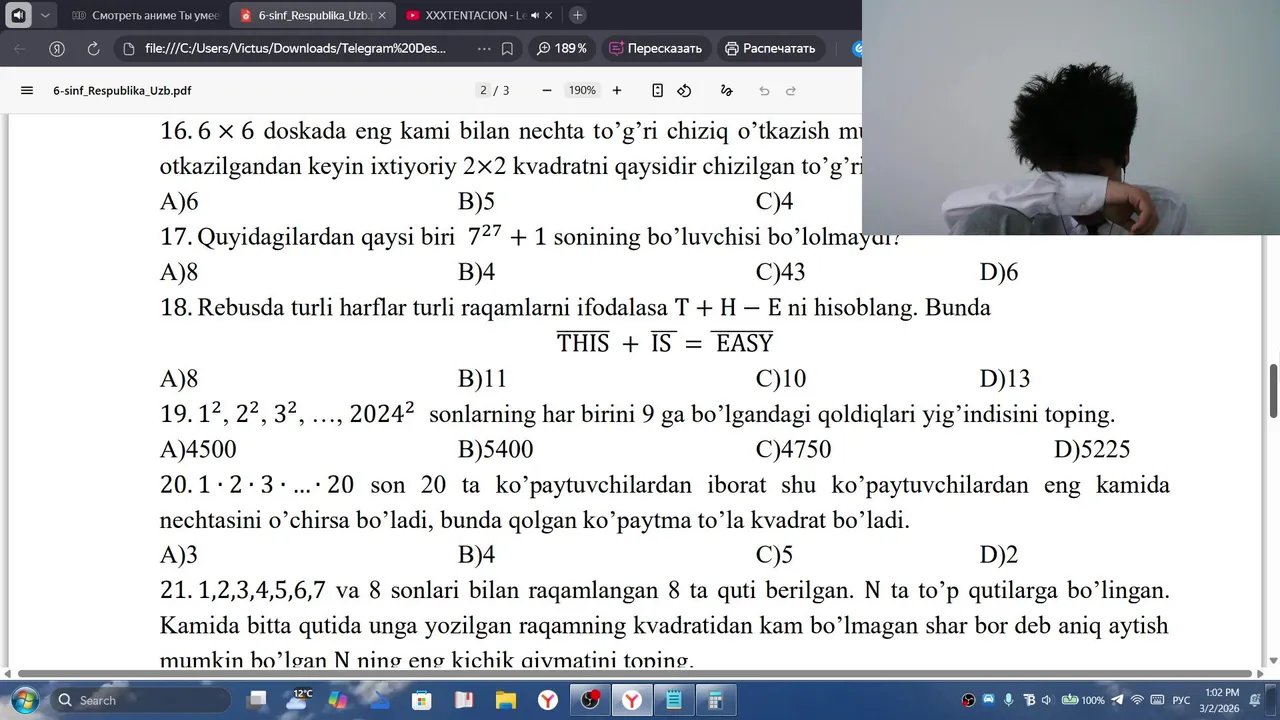Click the vertical scrollbar thumb
The image size is (1280, 720).
[1273, 391]
